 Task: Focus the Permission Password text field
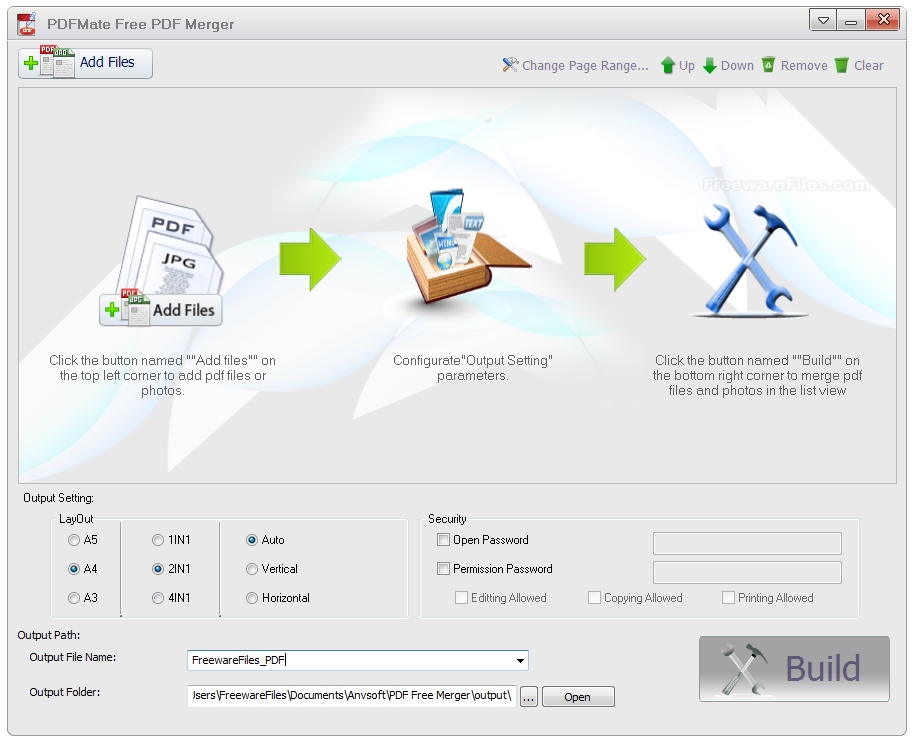[747, 572]
